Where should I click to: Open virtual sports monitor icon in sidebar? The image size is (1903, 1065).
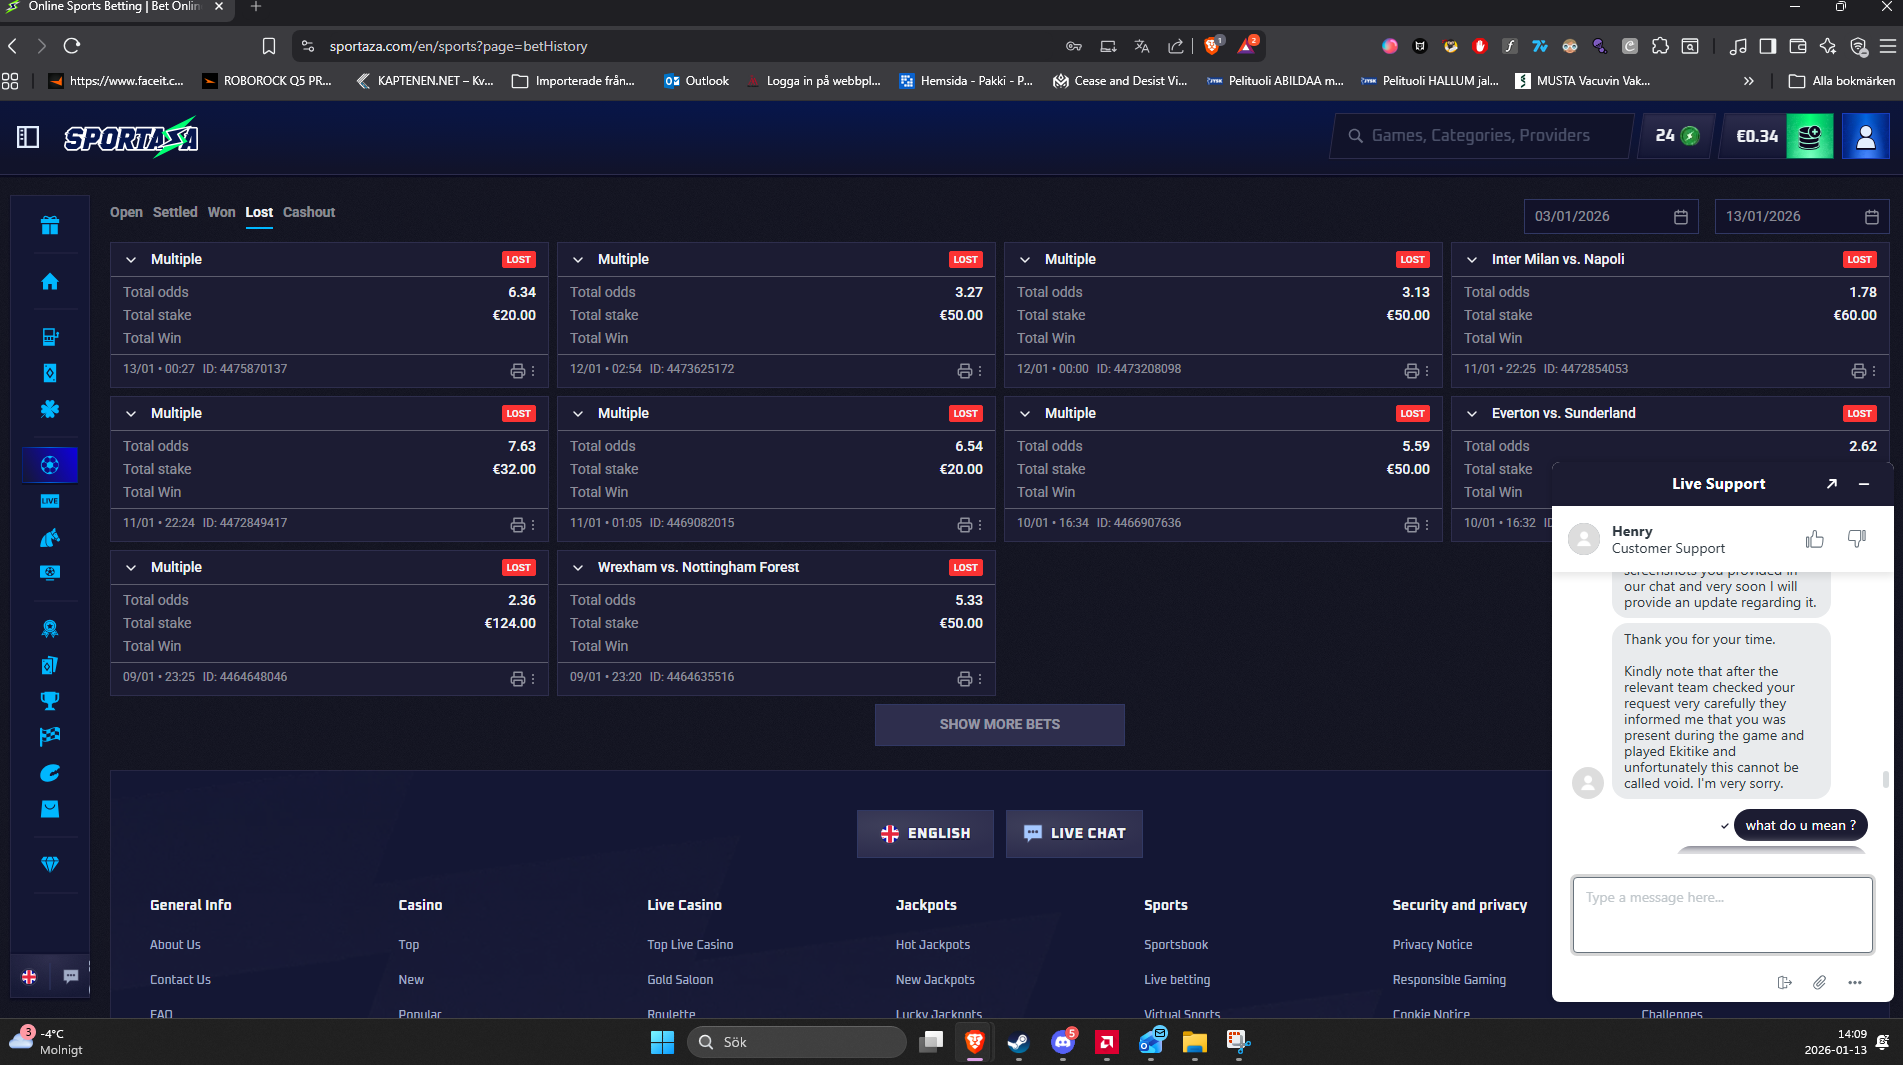tap(50, 573)
